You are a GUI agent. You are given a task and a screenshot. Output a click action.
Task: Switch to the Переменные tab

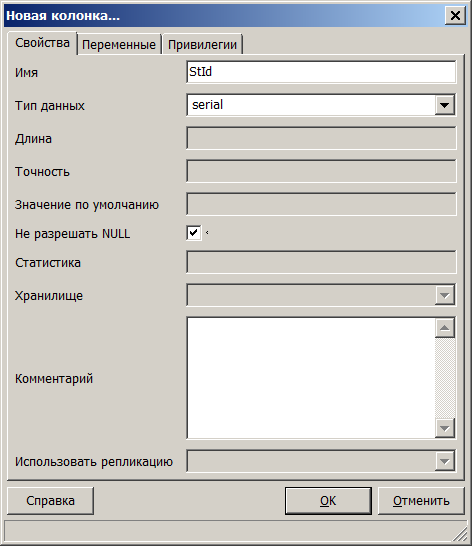pos(119,45)
